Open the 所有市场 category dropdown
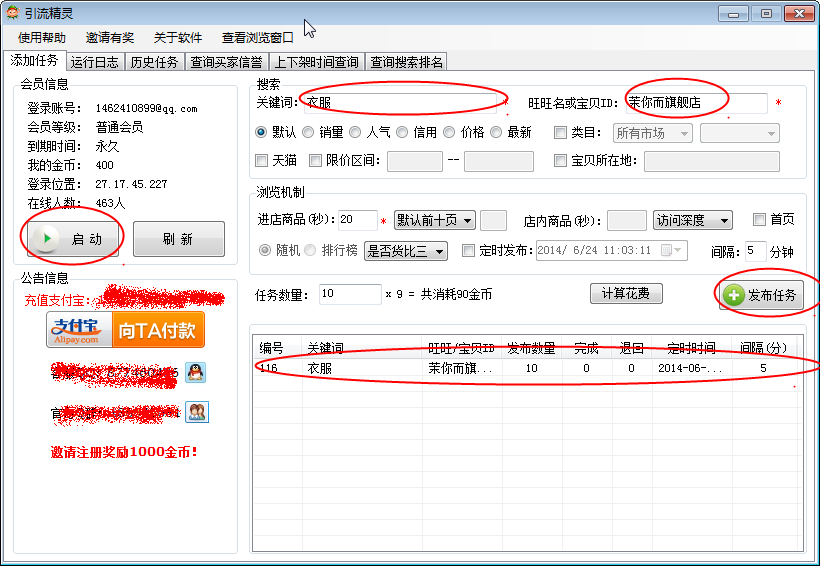This screenshot has height=566, width=820. tap(653, 133)
